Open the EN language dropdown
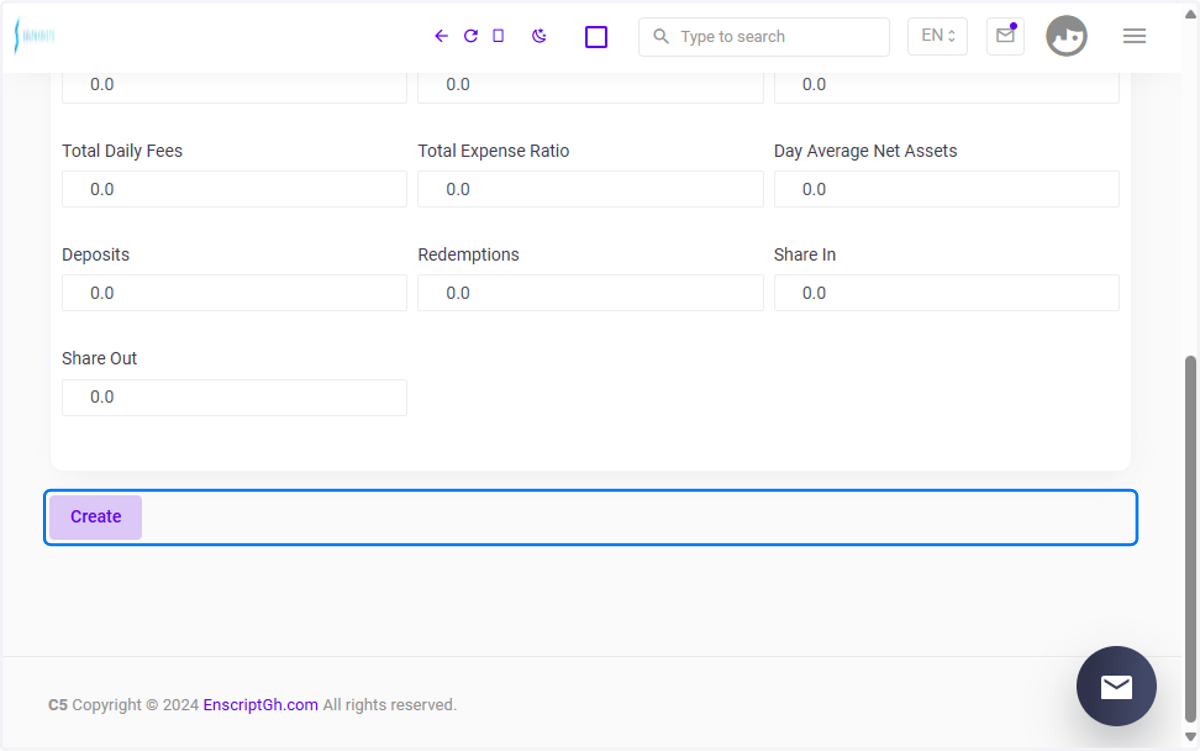This screenshot has width=1200, height=751. [937, 36]
